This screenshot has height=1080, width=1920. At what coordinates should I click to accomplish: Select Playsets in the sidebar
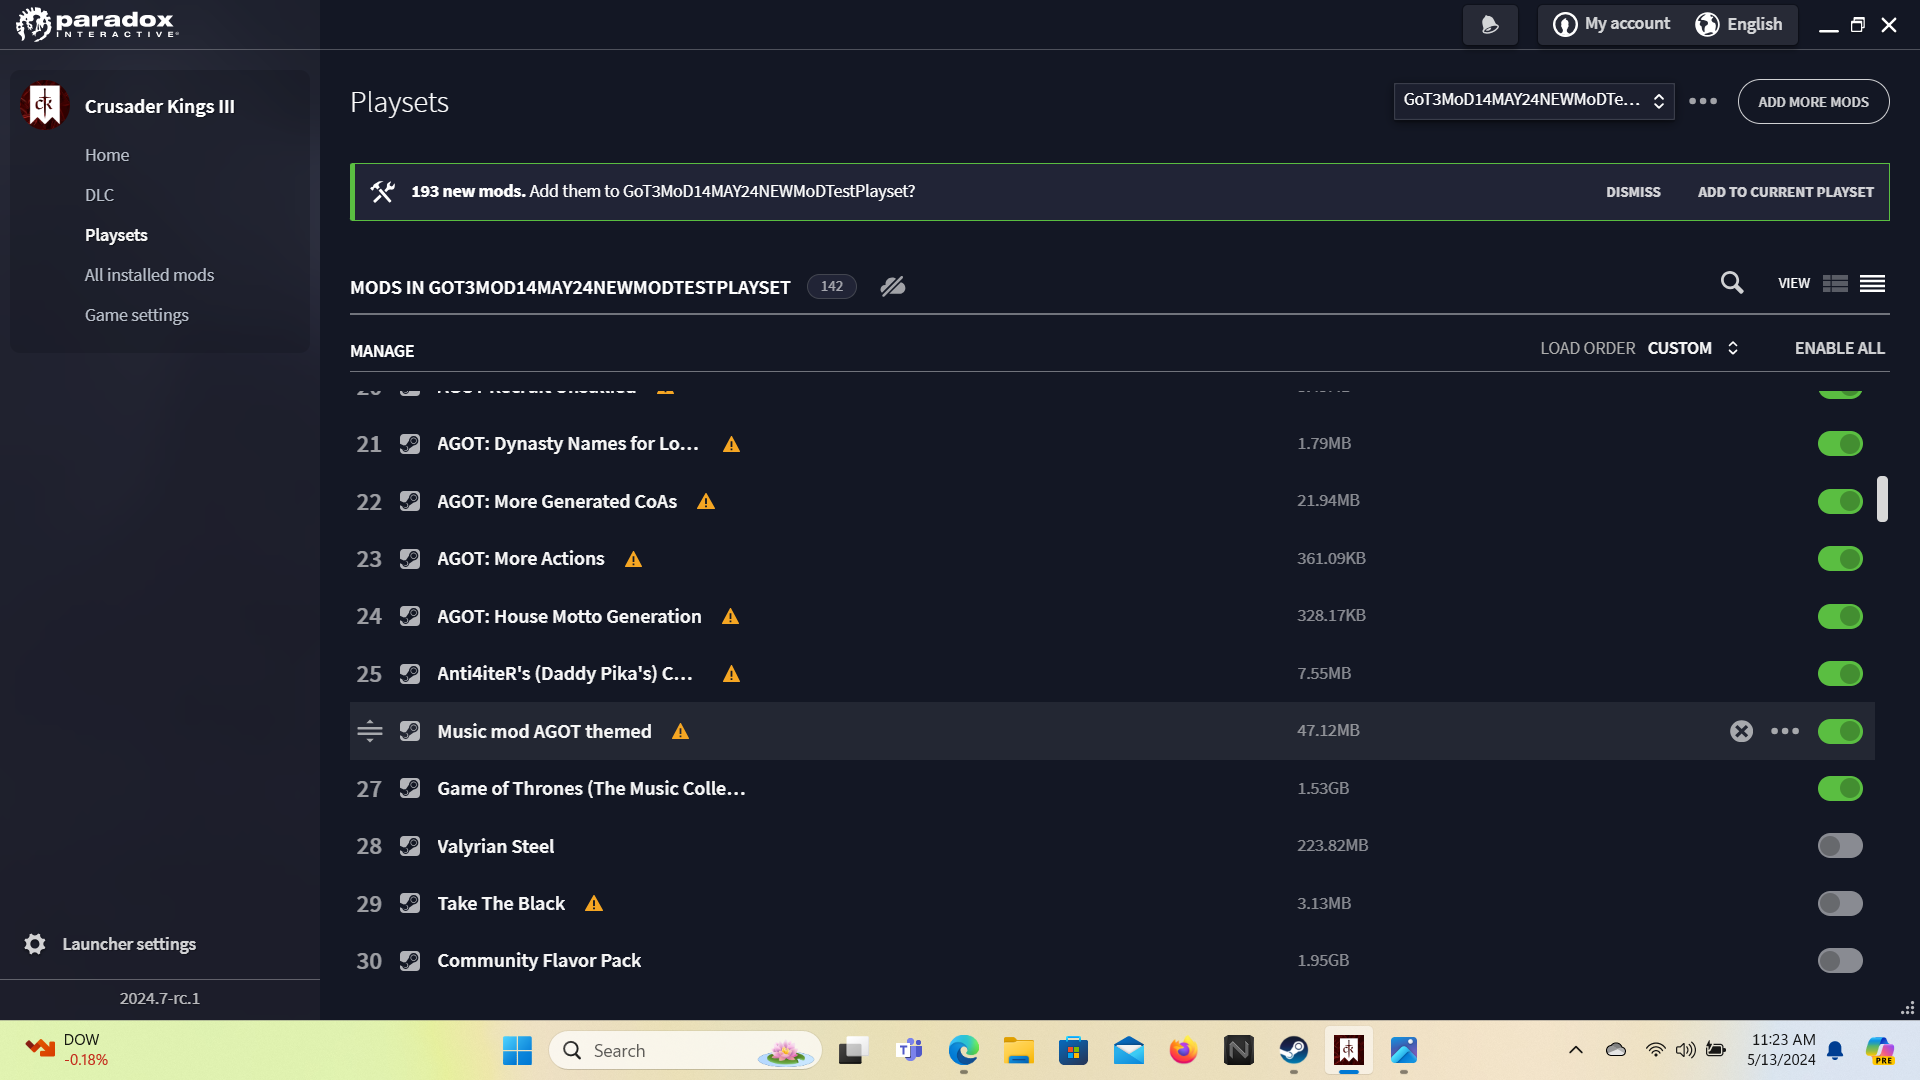[116, 235]
